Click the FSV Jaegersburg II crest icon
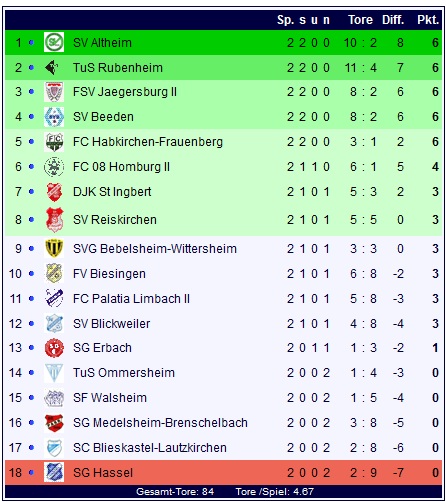The image size is (446, 502). [x=54, y=92]
